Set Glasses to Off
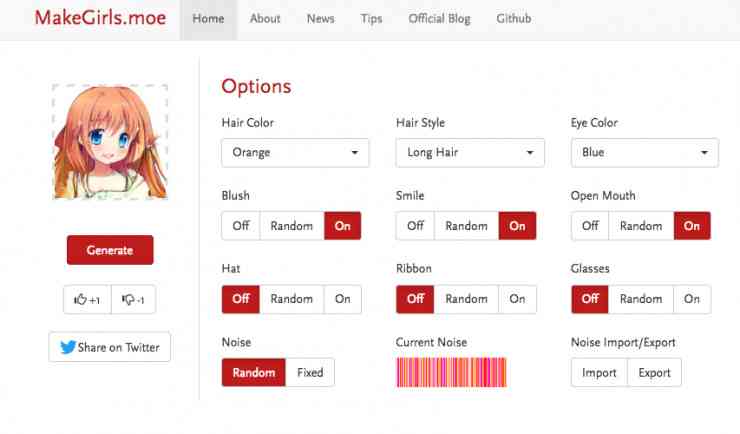Image resolution: width=740 pixels, height=434 pixels. click(x=590, y=299)
